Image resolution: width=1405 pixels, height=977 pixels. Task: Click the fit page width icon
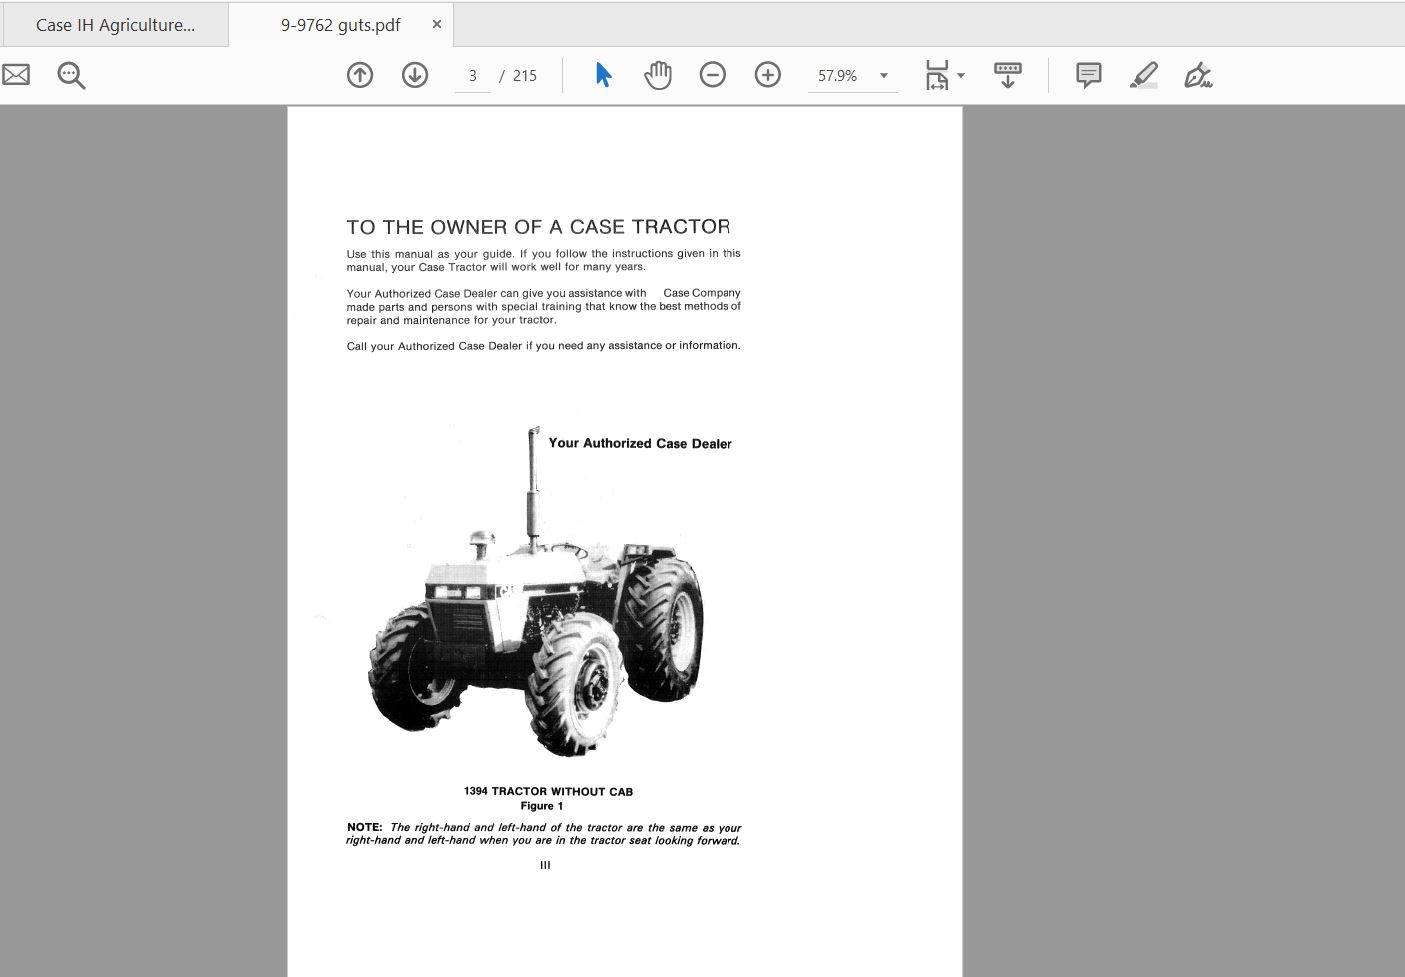tap(937, 75)
